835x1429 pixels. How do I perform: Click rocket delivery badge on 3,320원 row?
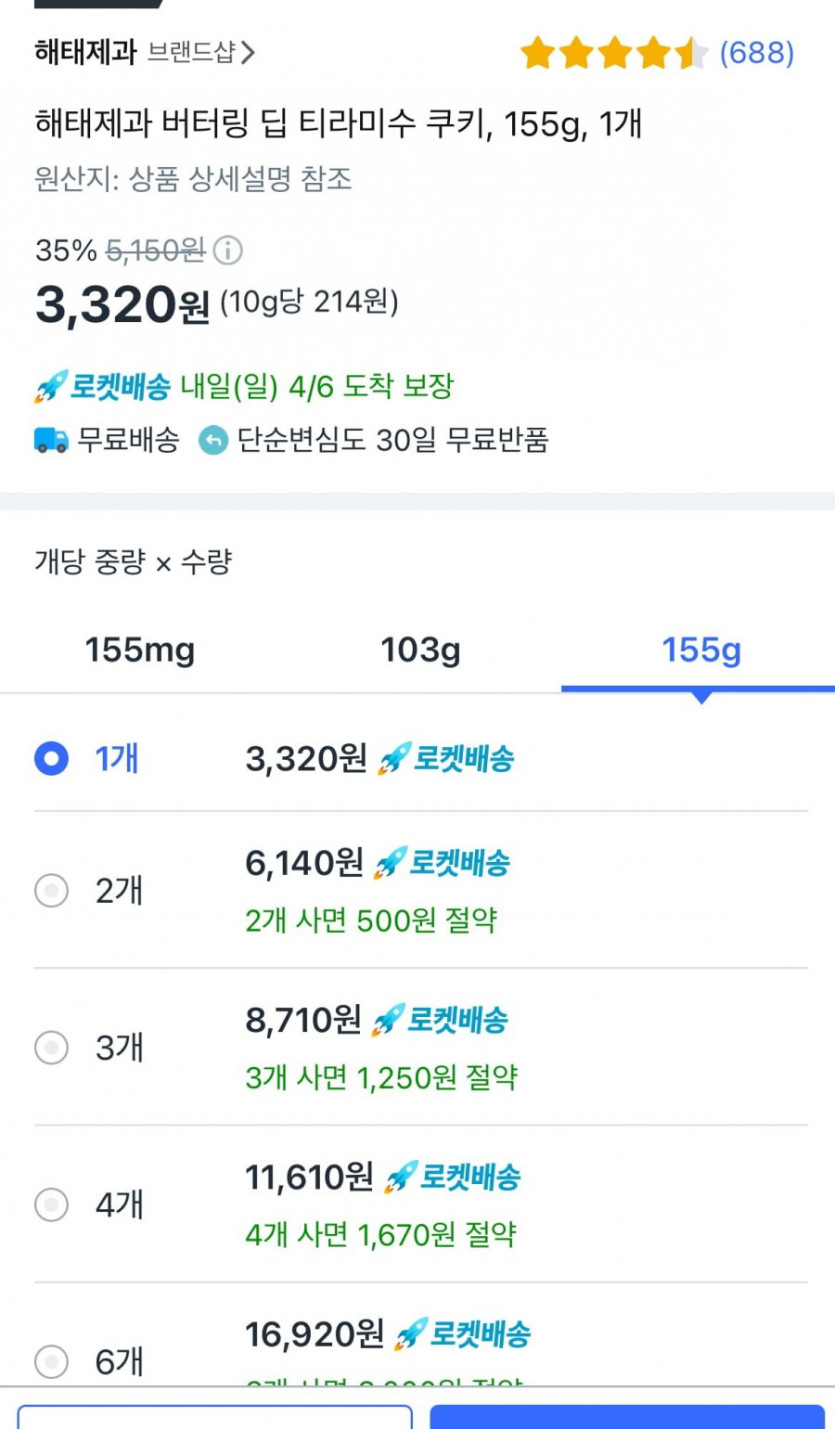[x=445, y=760]
